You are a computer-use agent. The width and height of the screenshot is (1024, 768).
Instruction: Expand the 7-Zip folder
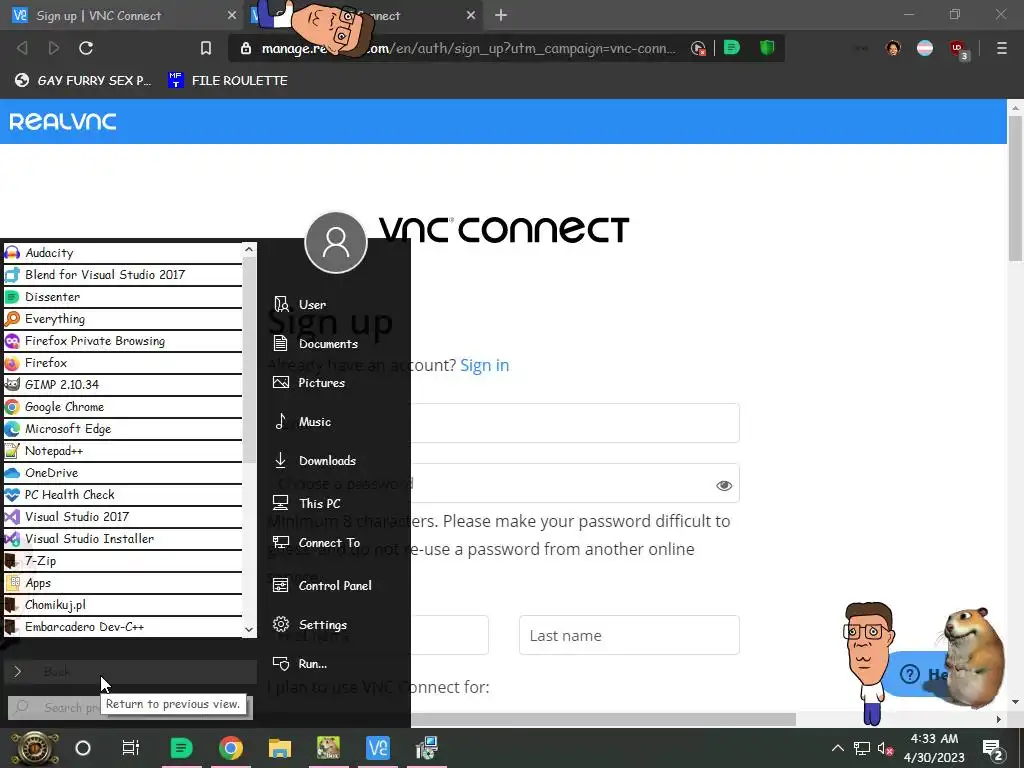(123, 561)
